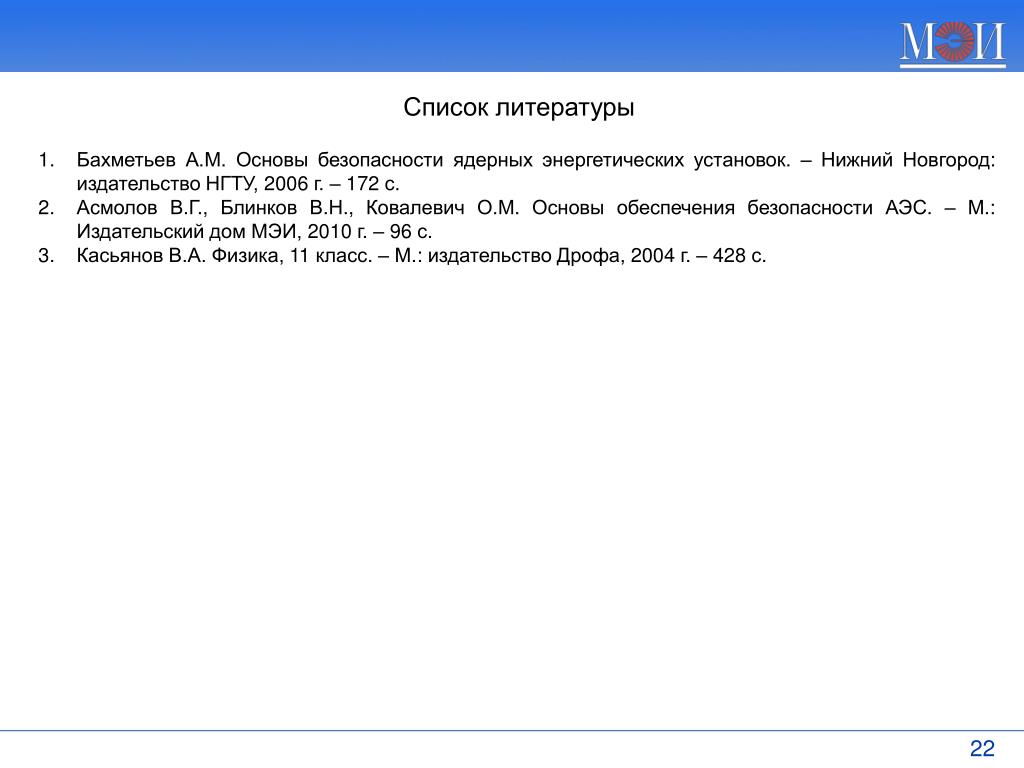The image size is (1024, 768).
Task: Click list number '3.'
Action: pyautogui.click(x=46, y=255)
